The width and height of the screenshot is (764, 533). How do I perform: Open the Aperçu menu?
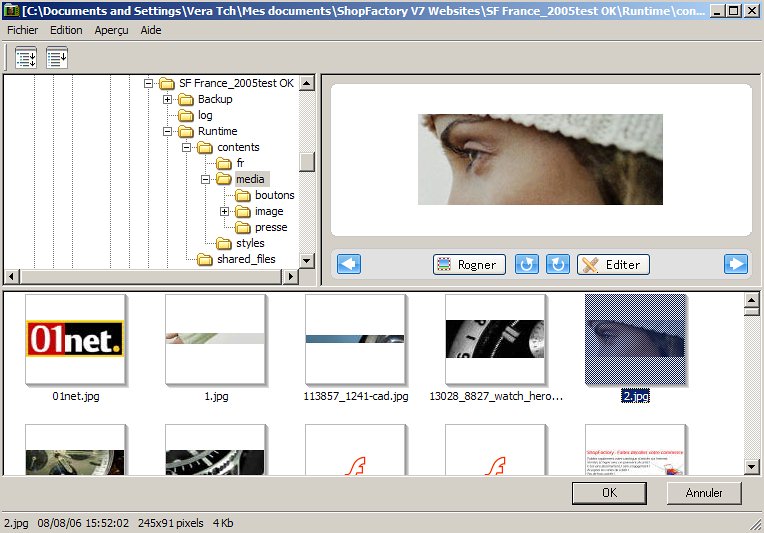111,30
